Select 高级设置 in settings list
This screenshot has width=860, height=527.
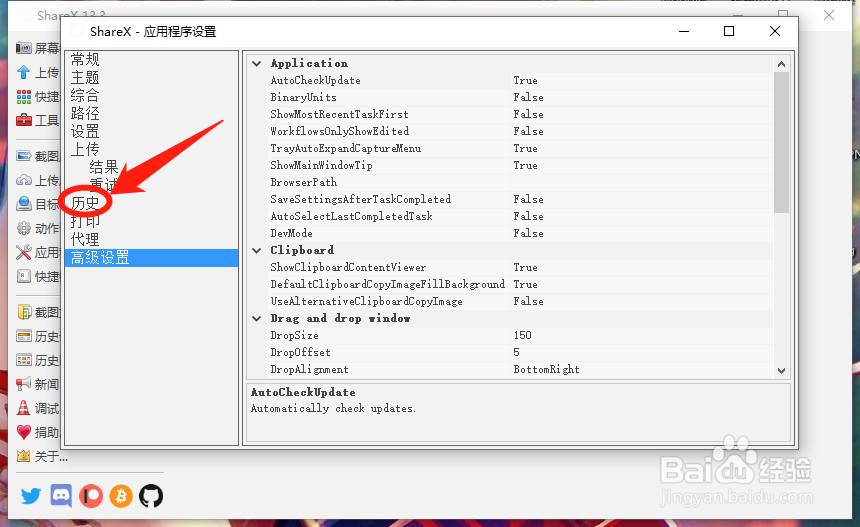(x=151, y=258)
